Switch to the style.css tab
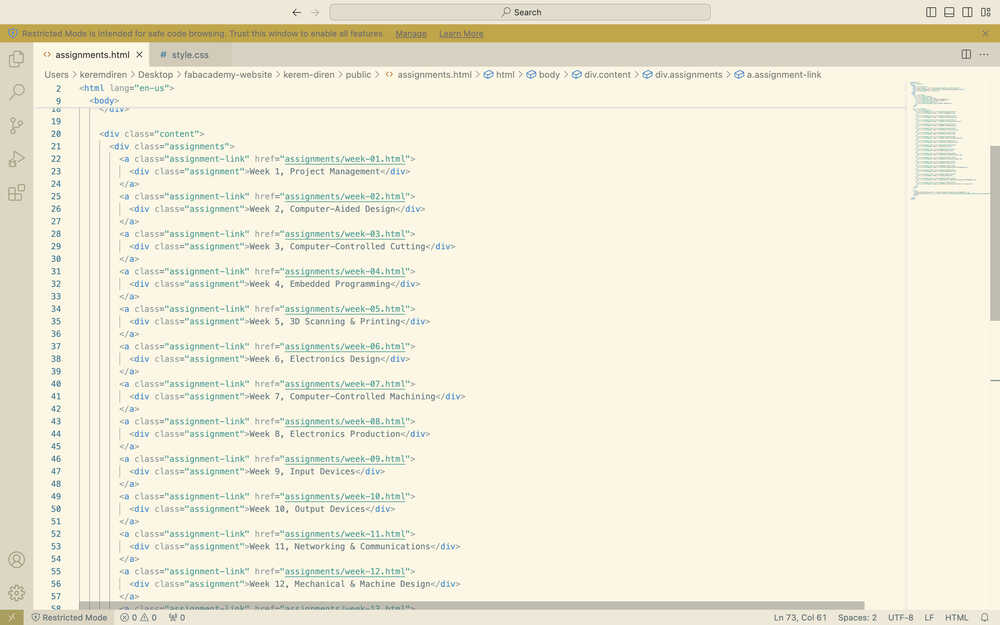The image size is (1000, 625). pyautogui.click(x=189, y=55)
